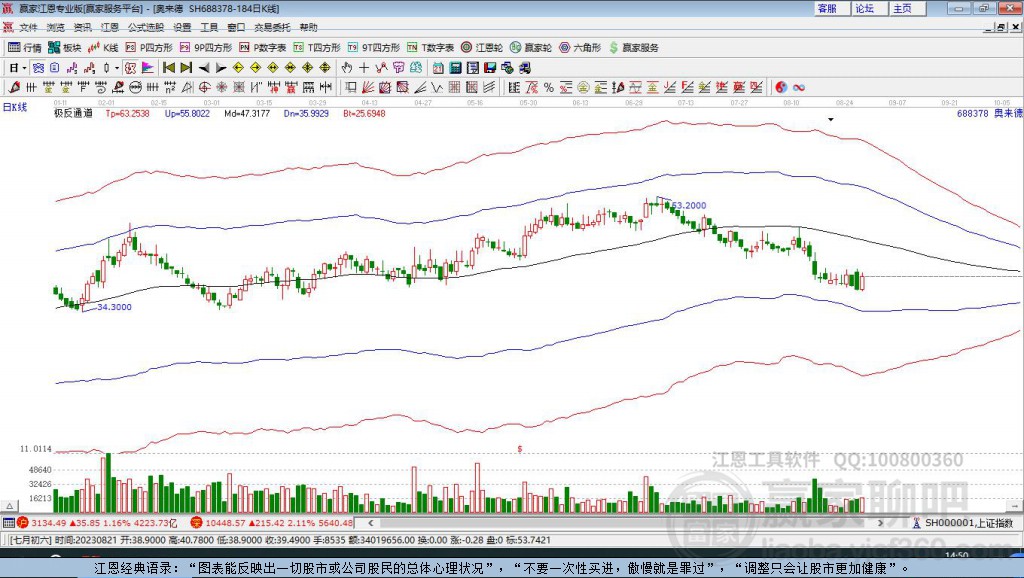
Task: Open the 六角形 hexagon tool
Action: point(580,47)
